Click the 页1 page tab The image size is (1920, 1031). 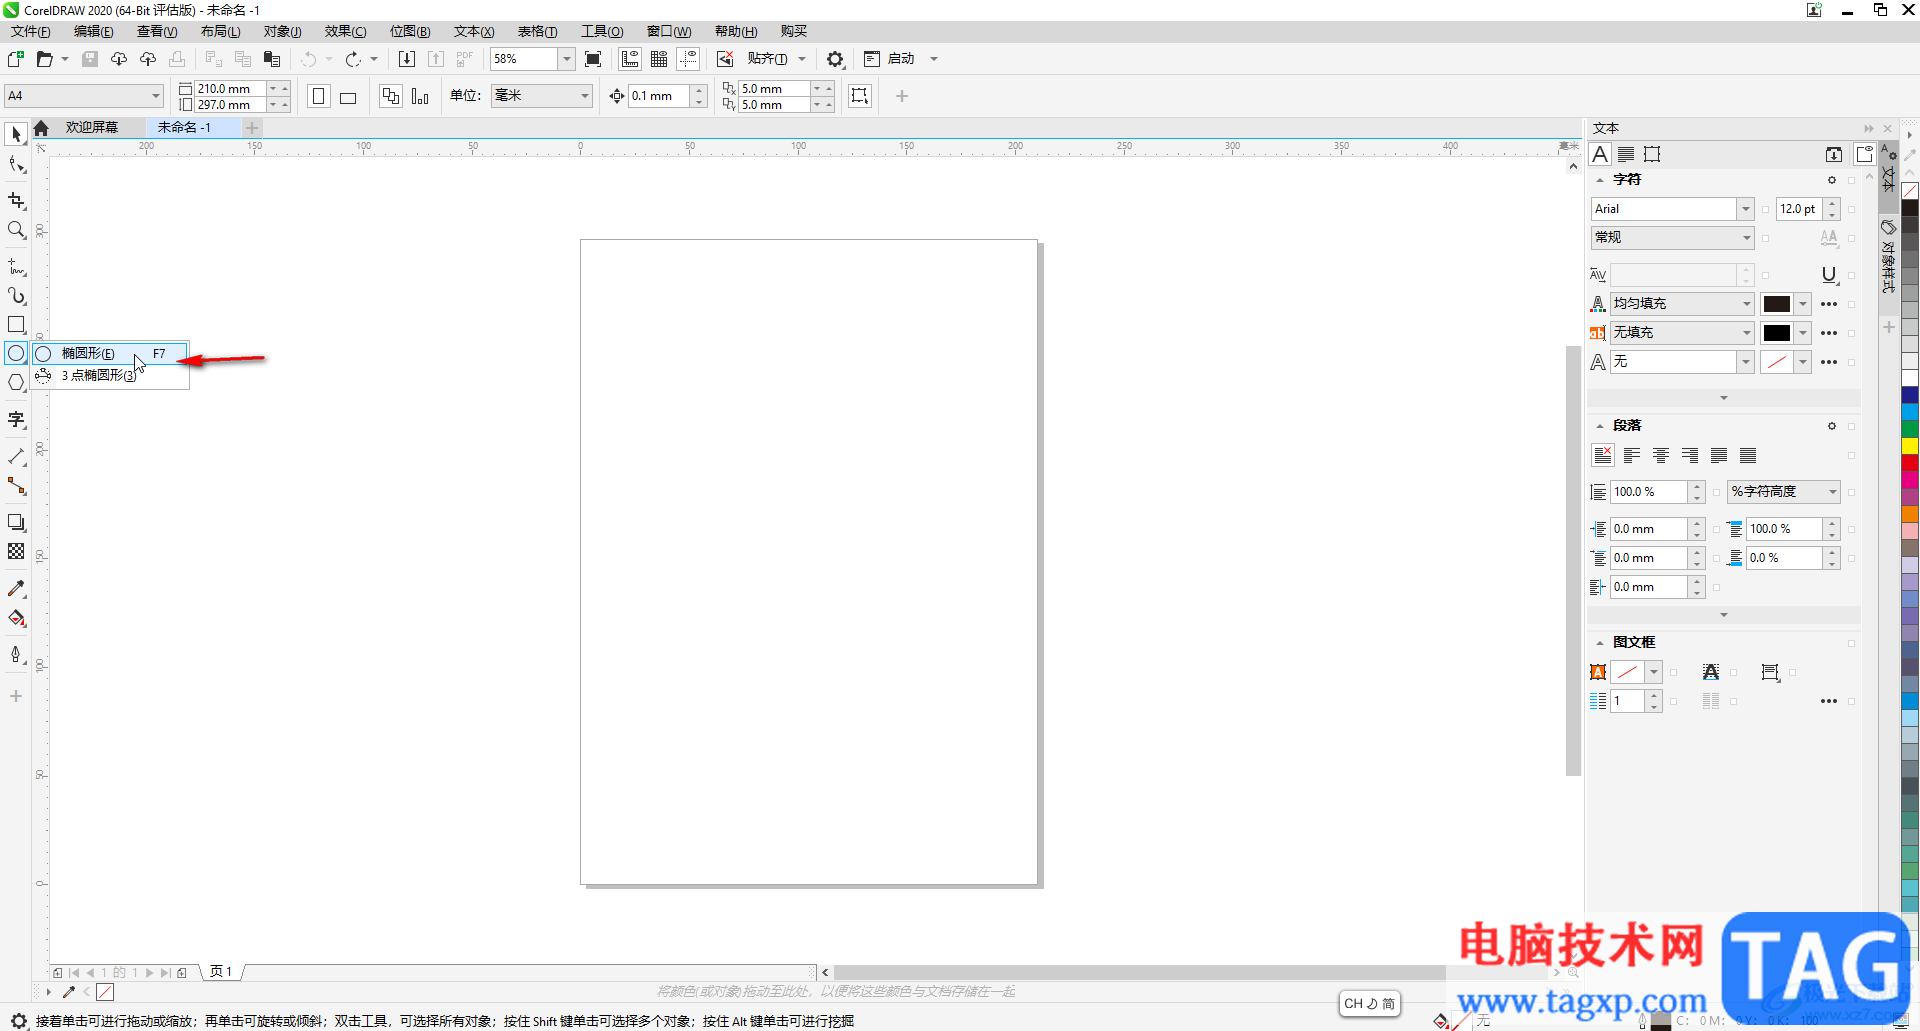tap(222, 972)
